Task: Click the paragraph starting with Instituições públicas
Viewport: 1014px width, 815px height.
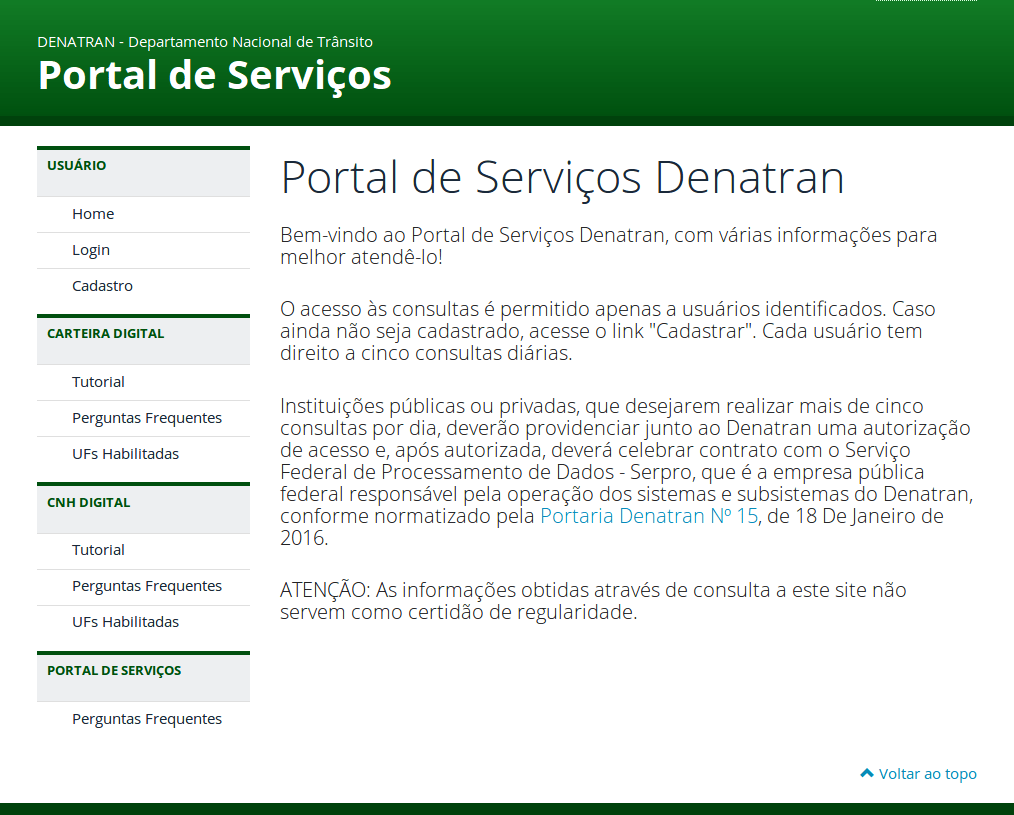Action: click(627, 472)
